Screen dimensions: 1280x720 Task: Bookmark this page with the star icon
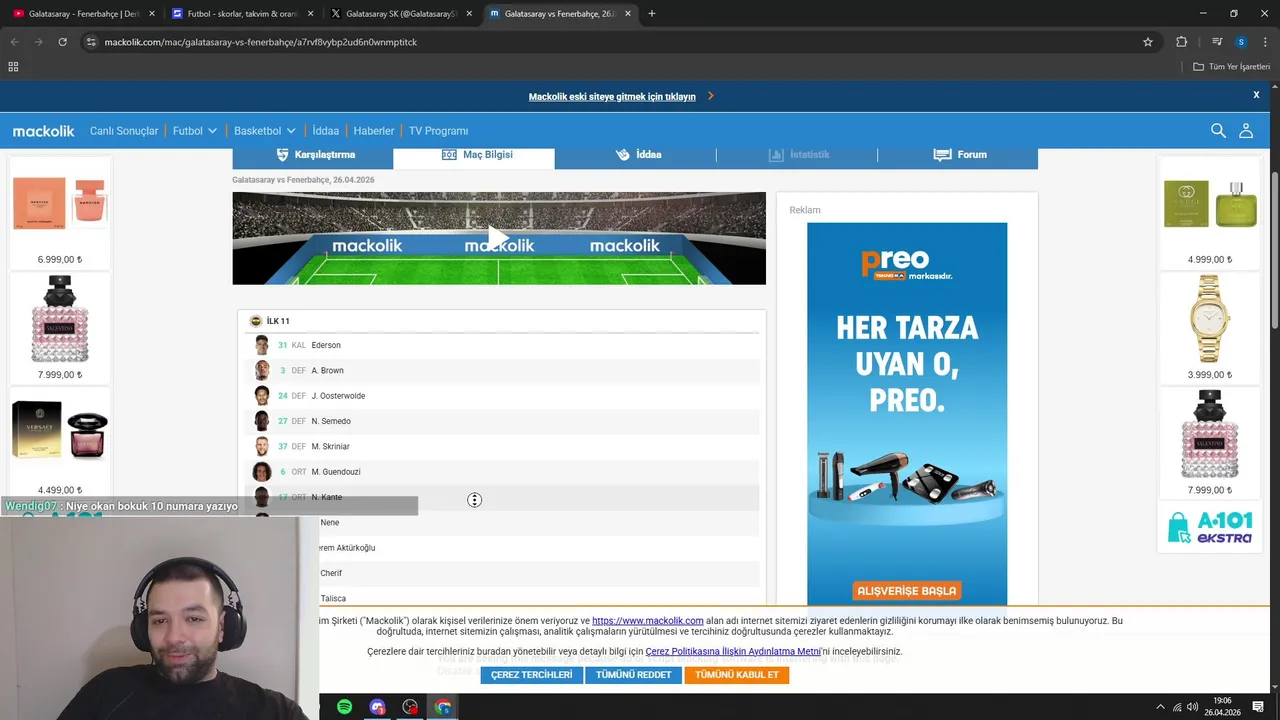(x=1148, y=42)
